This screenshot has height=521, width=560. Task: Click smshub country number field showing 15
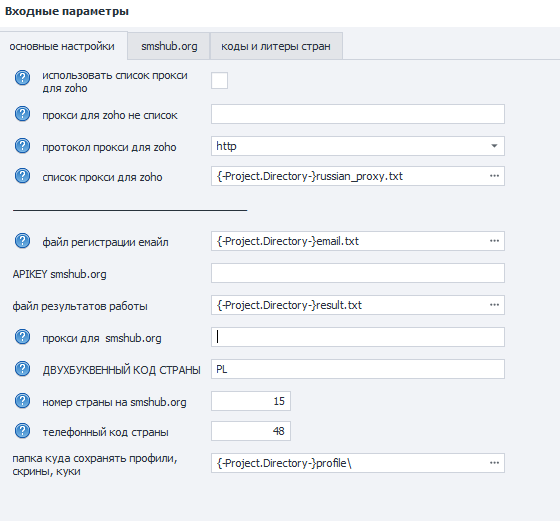pyautogui.click(x=251, y=401)
